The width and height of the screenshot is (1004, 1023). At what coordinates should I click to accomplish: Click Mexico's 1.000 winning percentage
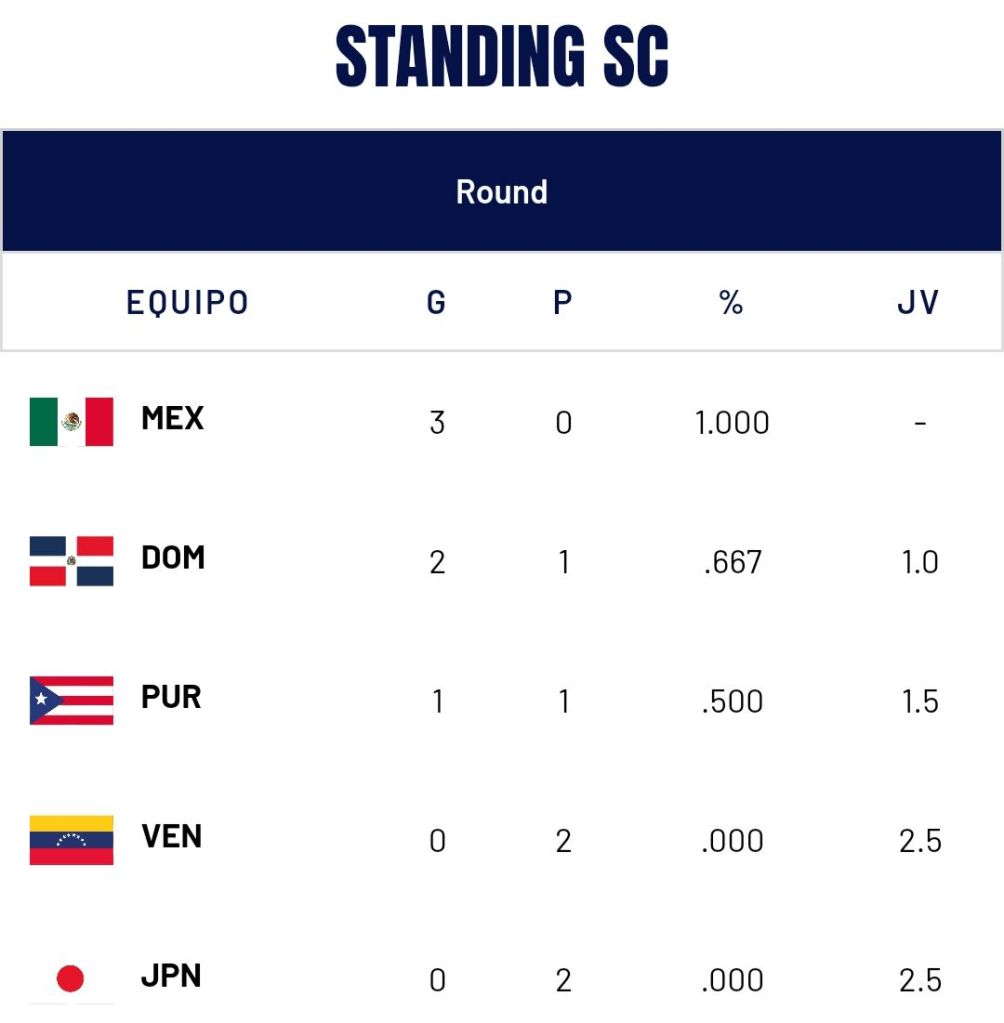(x=732, y=422)
